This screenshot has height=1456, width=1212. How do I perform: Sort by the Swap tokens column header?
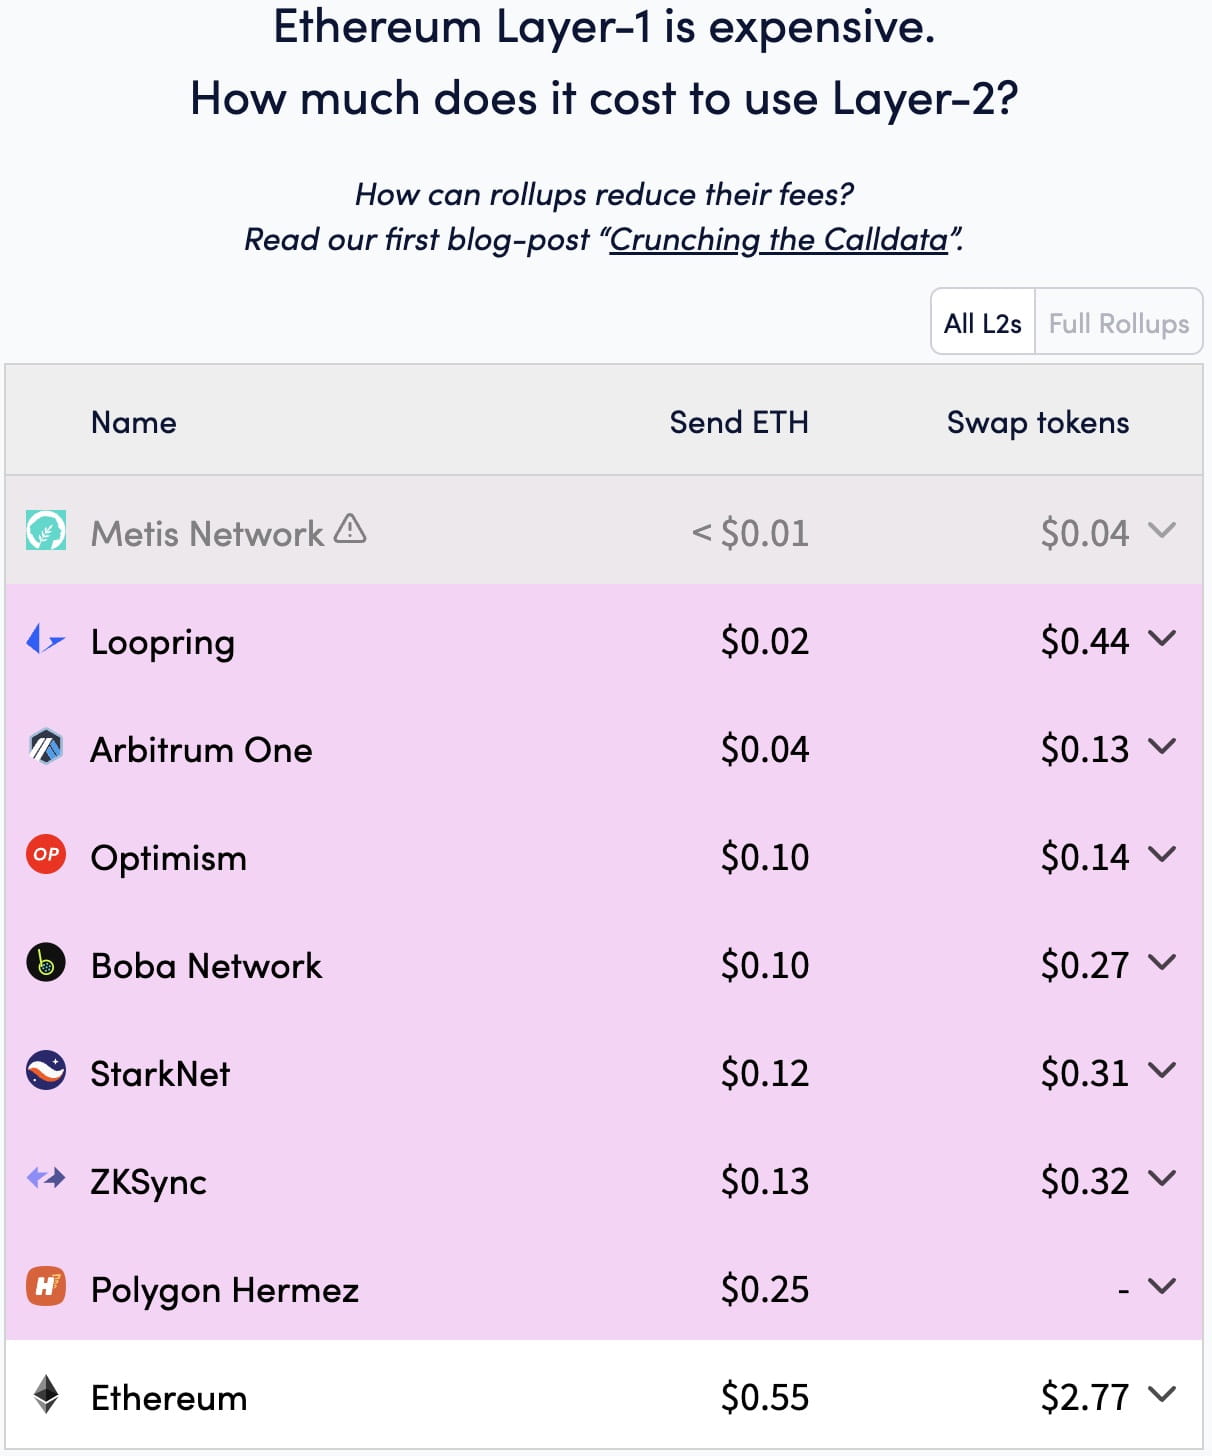[x=1038, y=422]
